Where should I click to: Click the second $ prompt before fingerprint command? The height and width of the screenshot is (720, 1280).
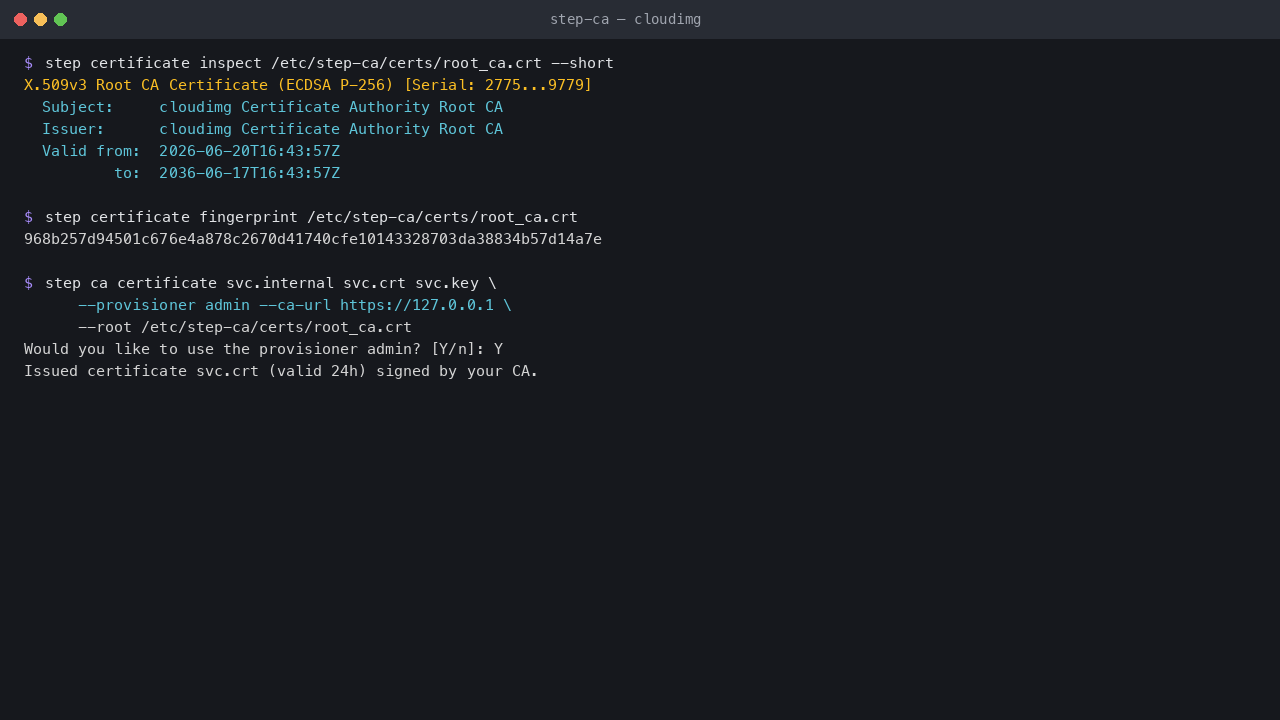28,217
